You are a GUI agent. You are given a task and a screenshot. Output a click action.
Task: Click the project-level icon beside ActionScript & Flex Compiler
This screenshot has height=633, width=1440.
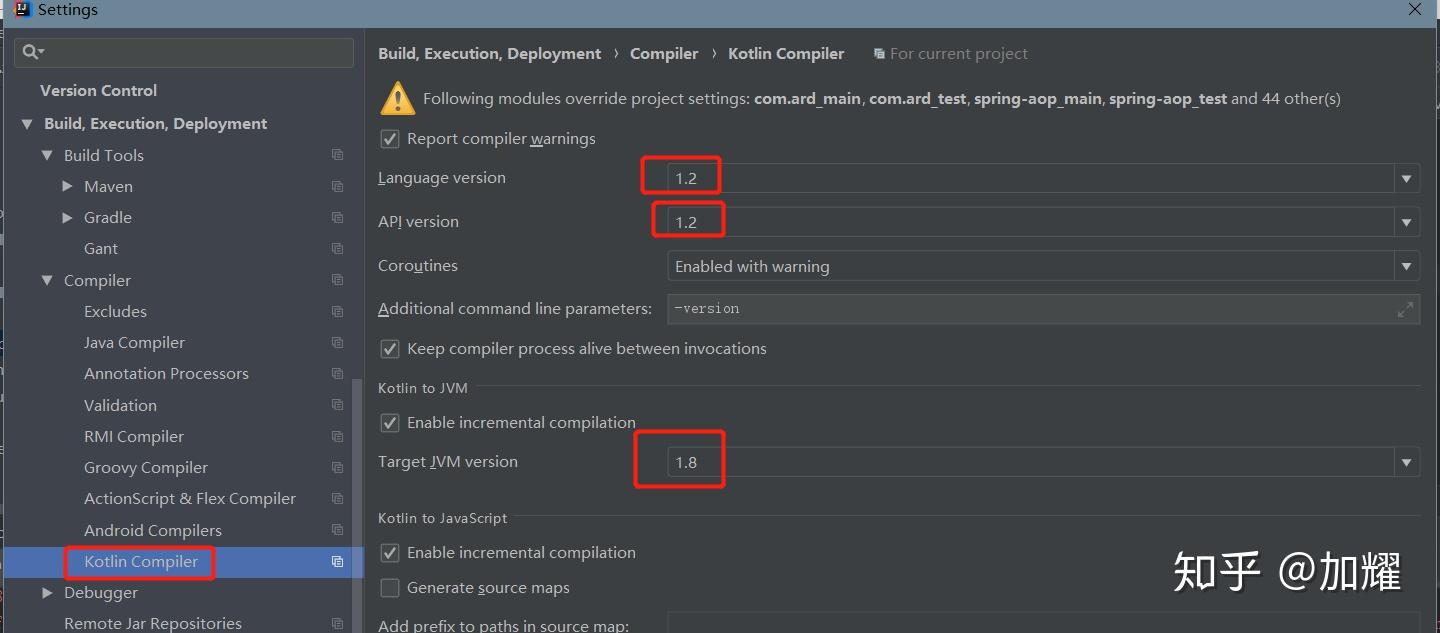pyautogui.click(x=337, y=498)
